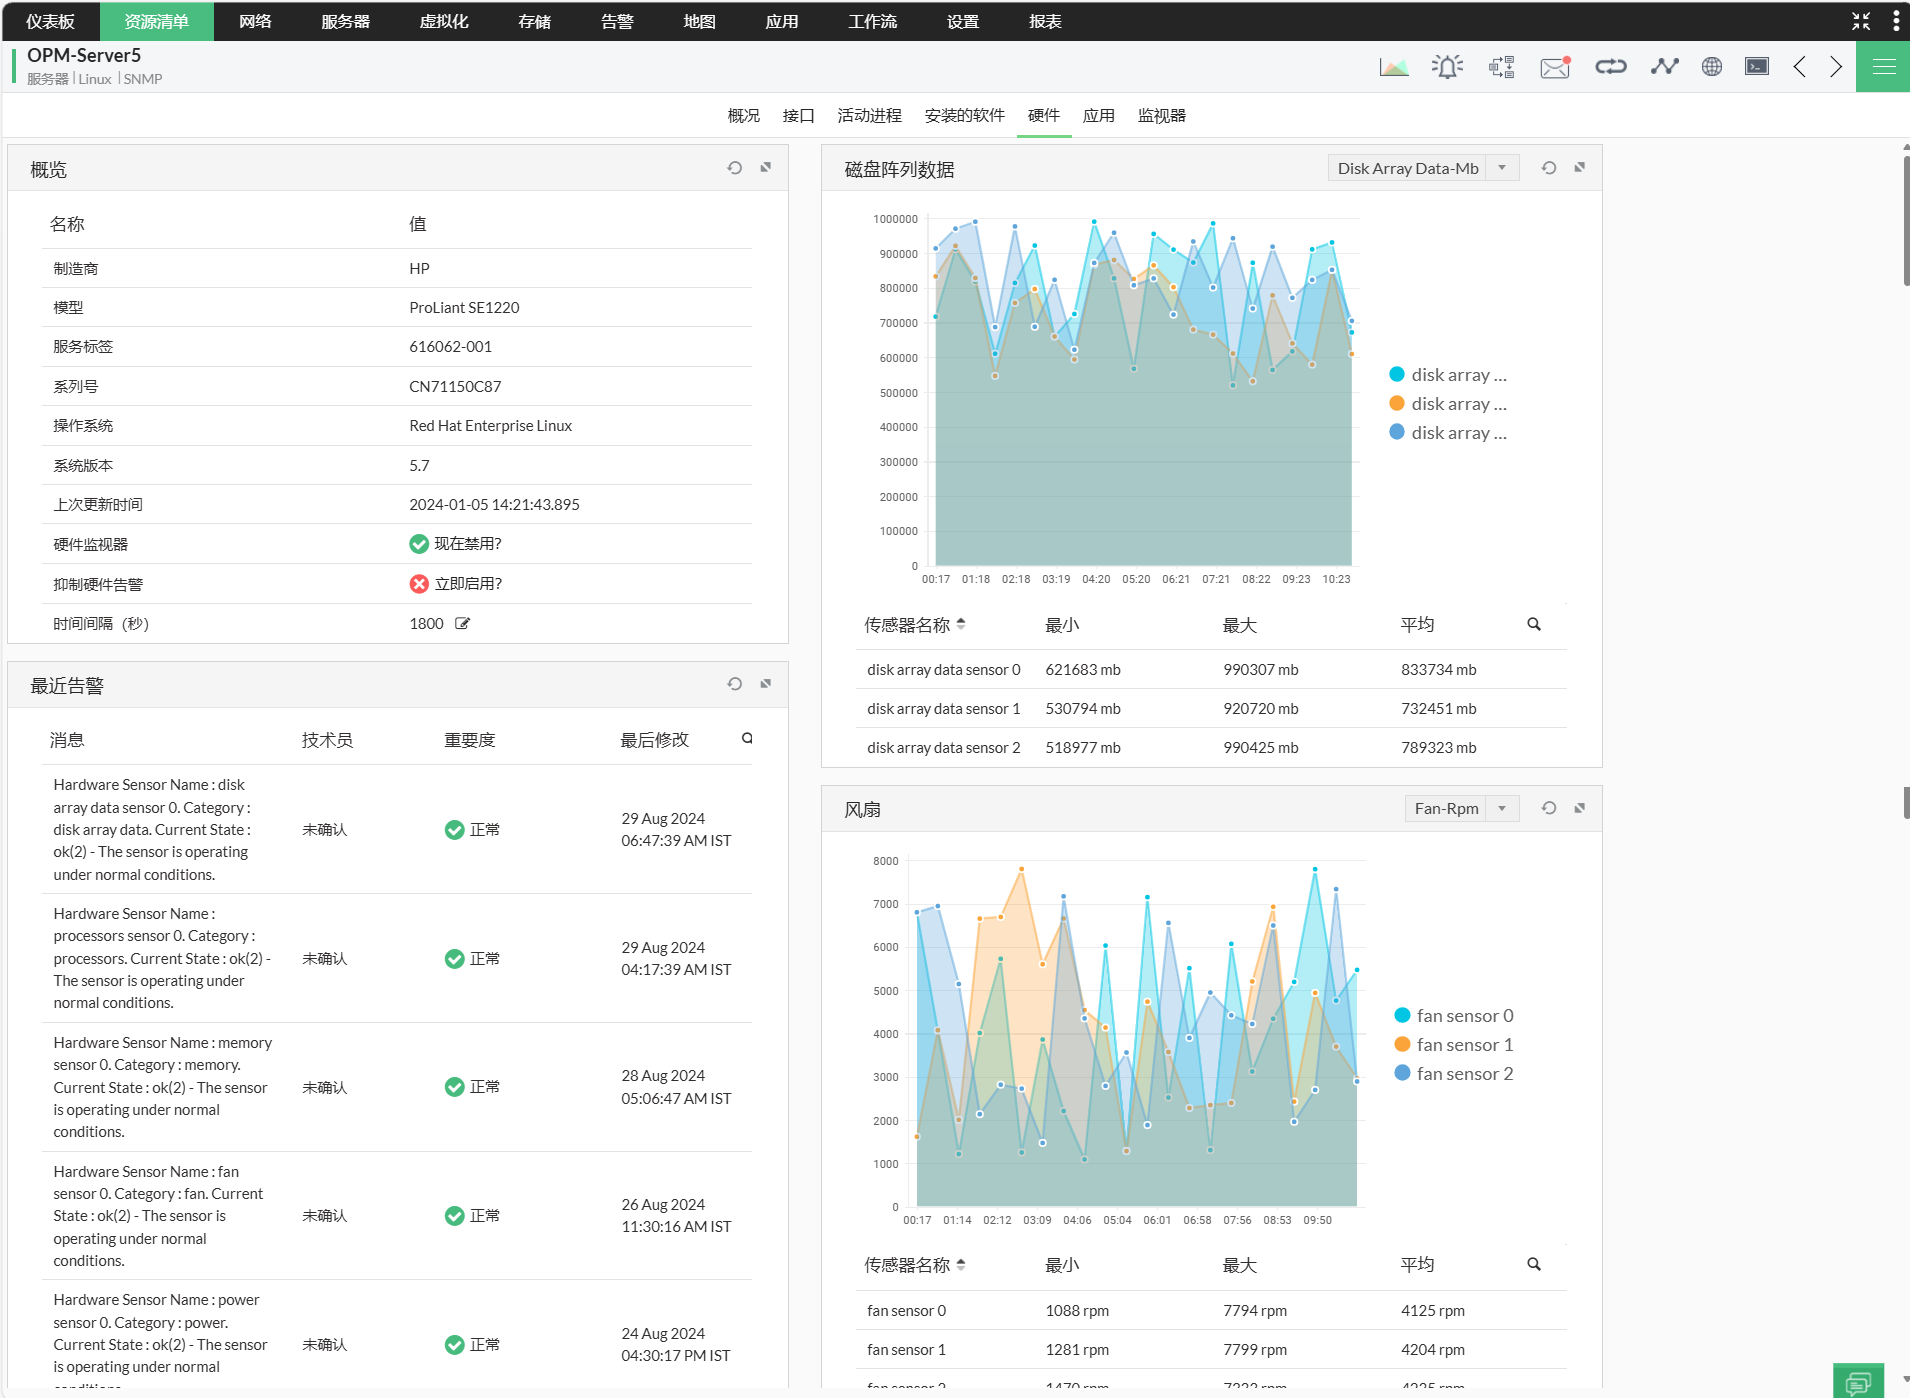This screenshot has width=1910, height=1398.
Task: Switch to the 接口 tab
Action: 798,116
